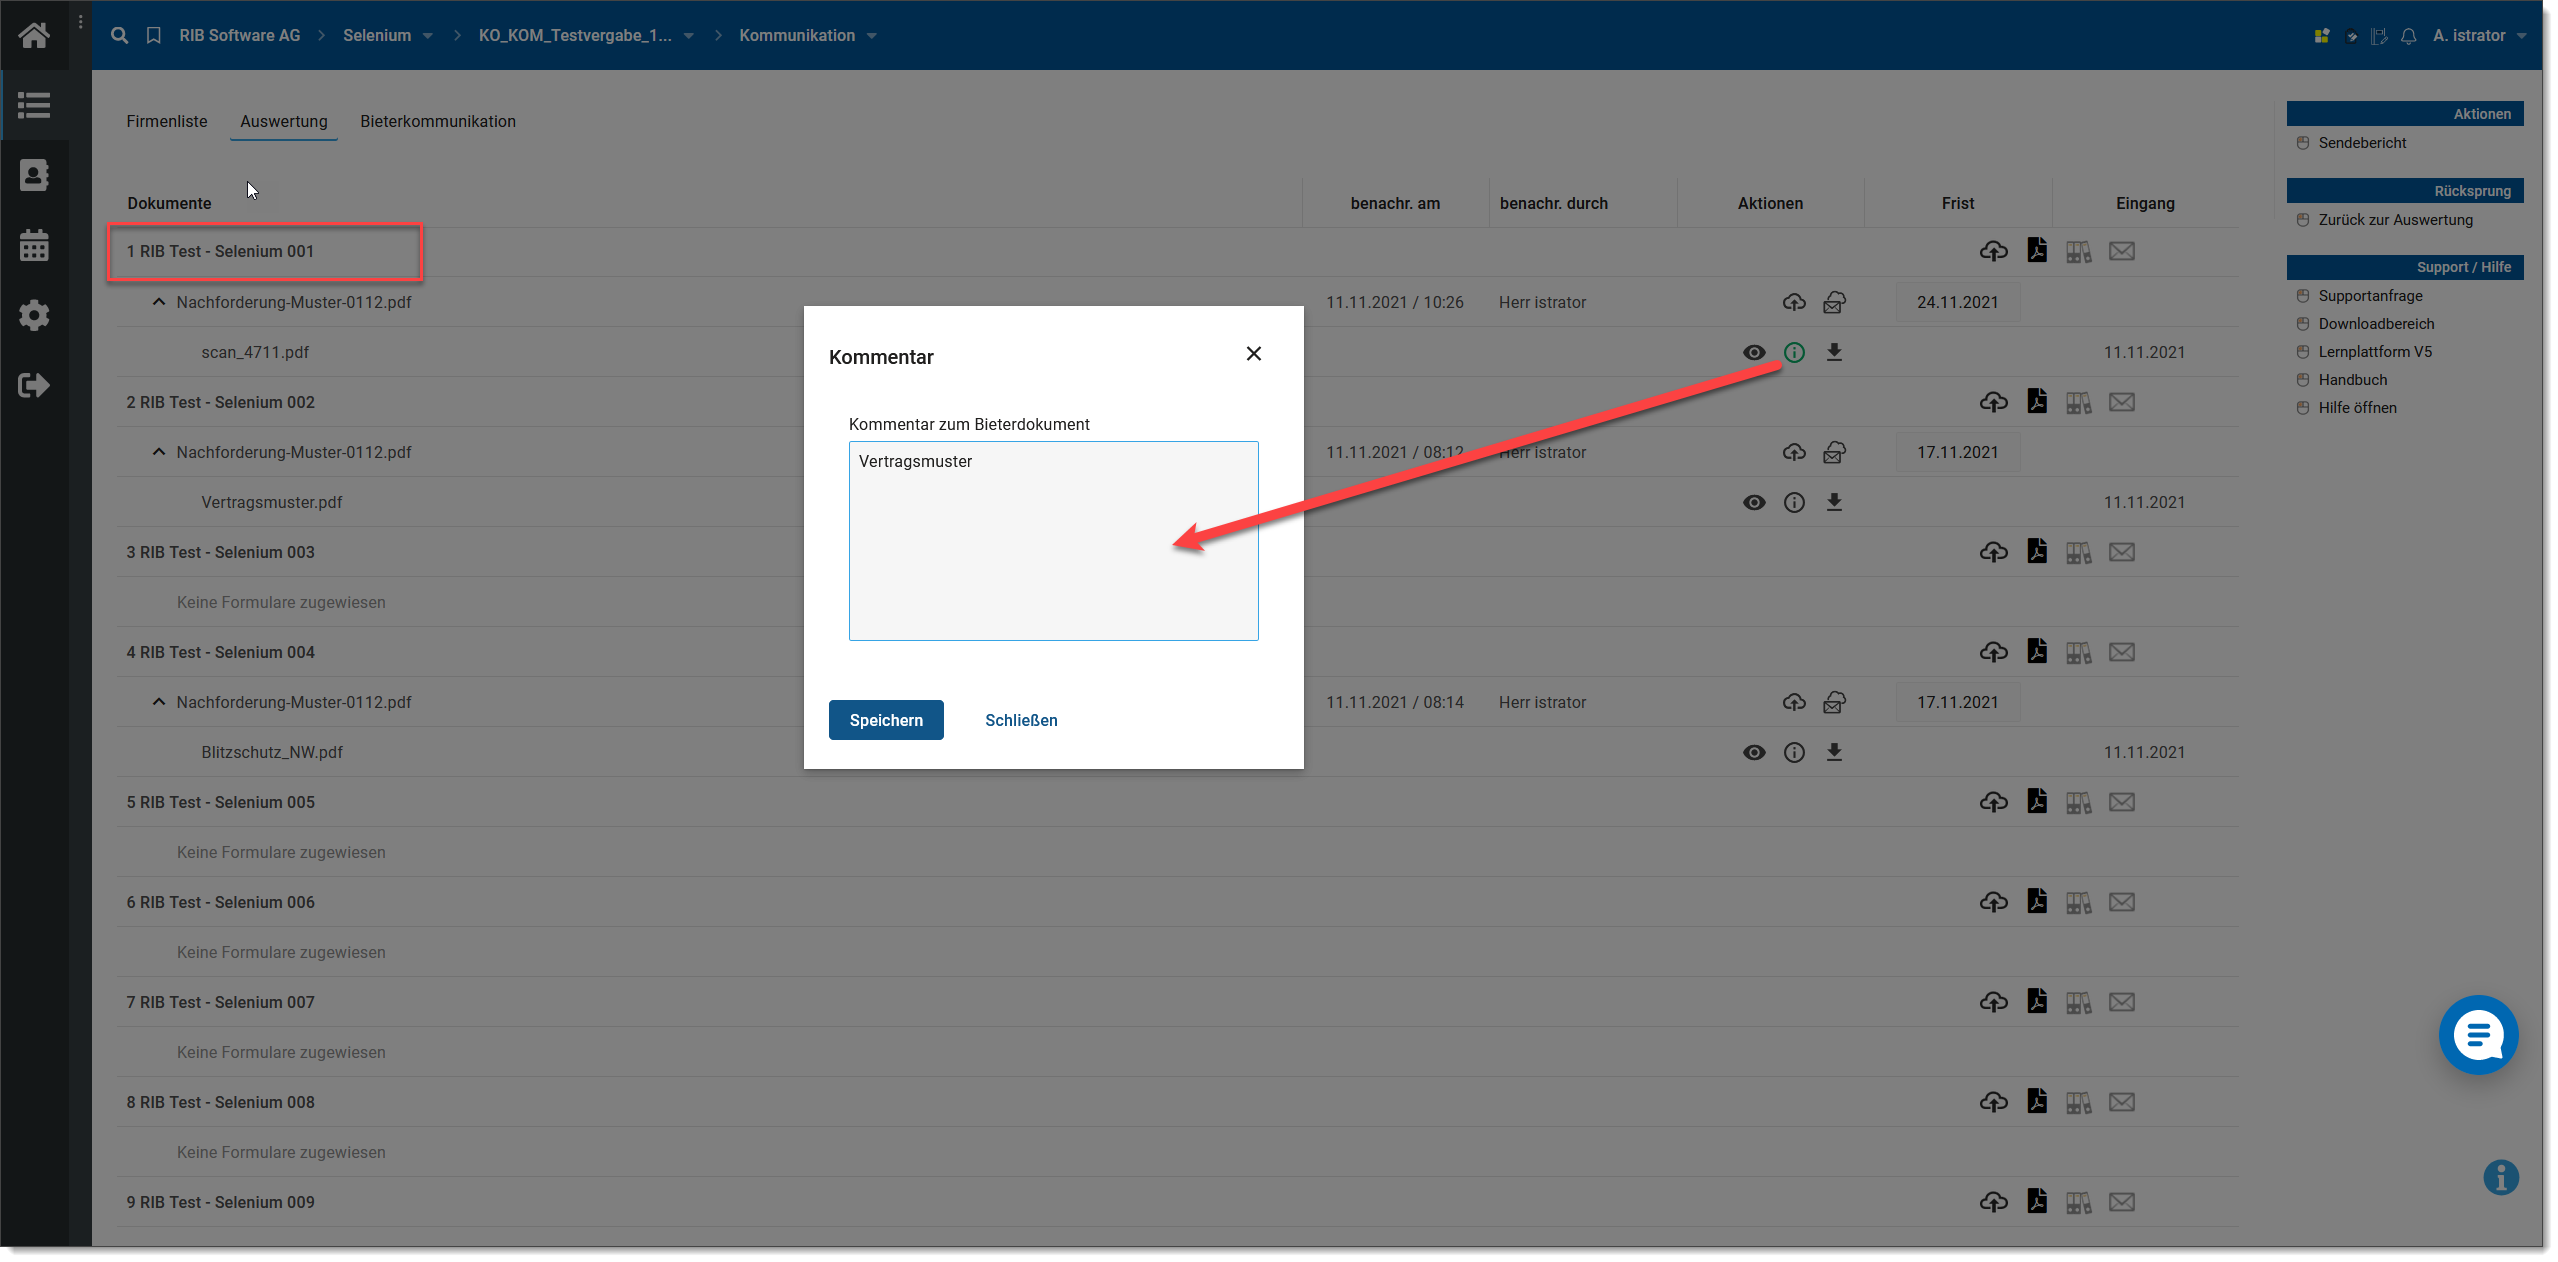Download Blitzschutz_NW.pdf via download icon
The width and height of the screenshot is (2558, 1262).
1833,752
